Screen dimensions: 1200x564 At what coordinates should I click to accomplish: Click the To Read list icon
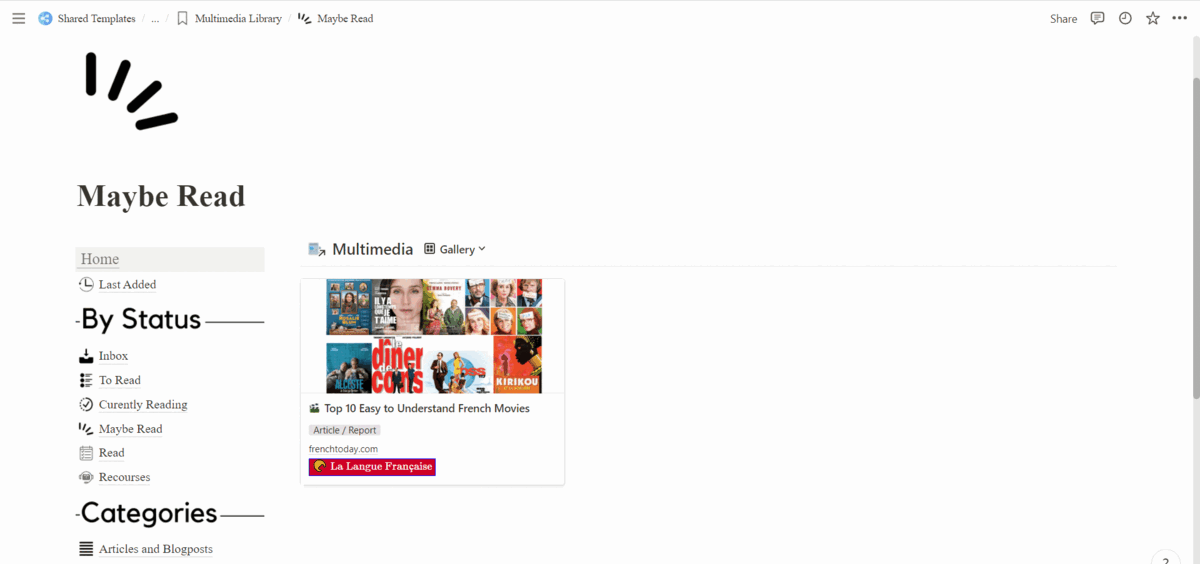(86, 380)
